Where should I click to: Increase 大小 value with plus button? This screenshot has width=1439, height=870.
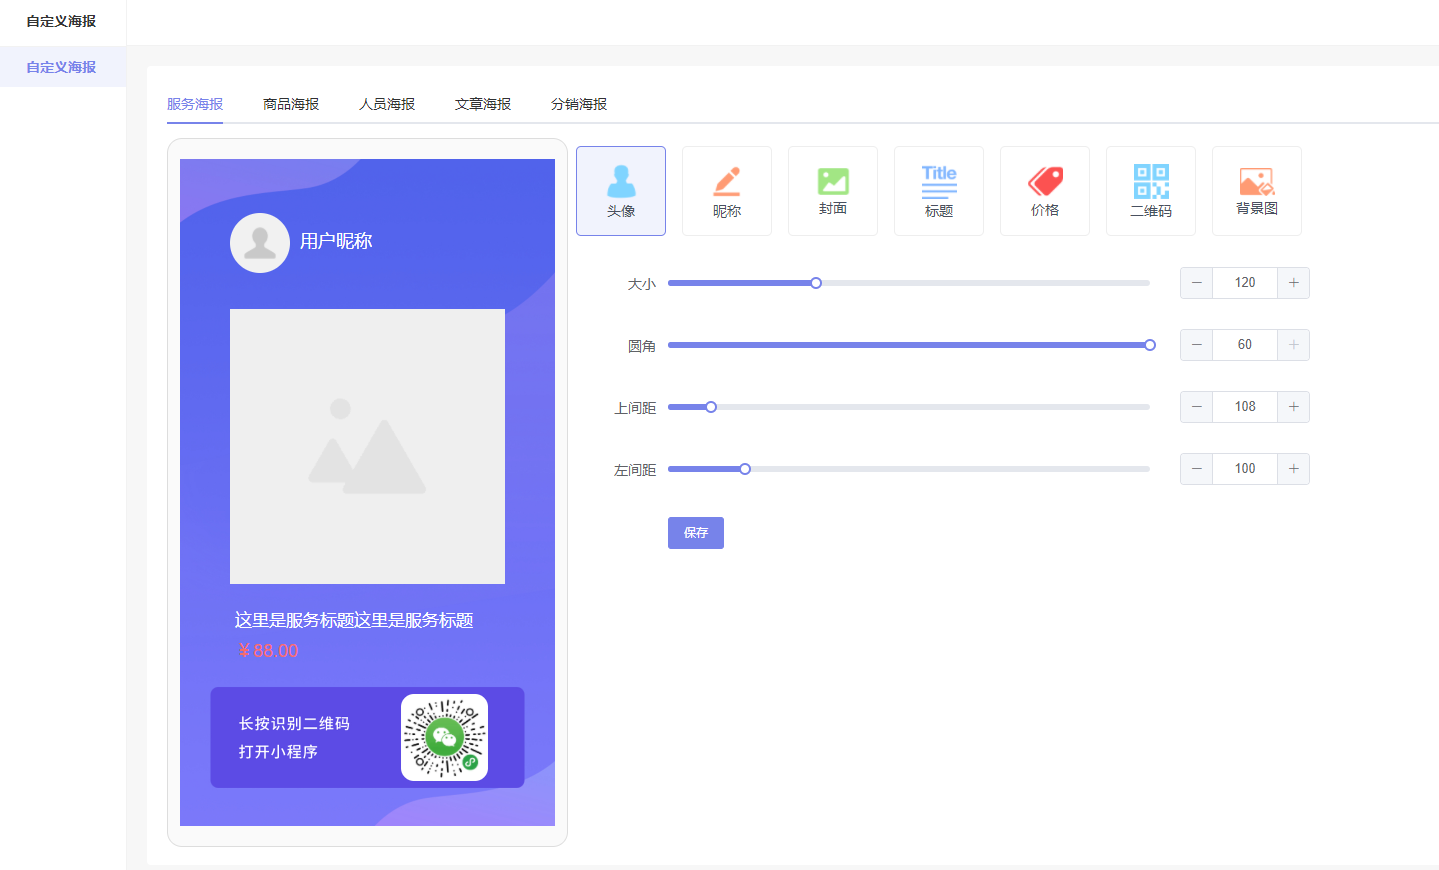[1293, 283]
